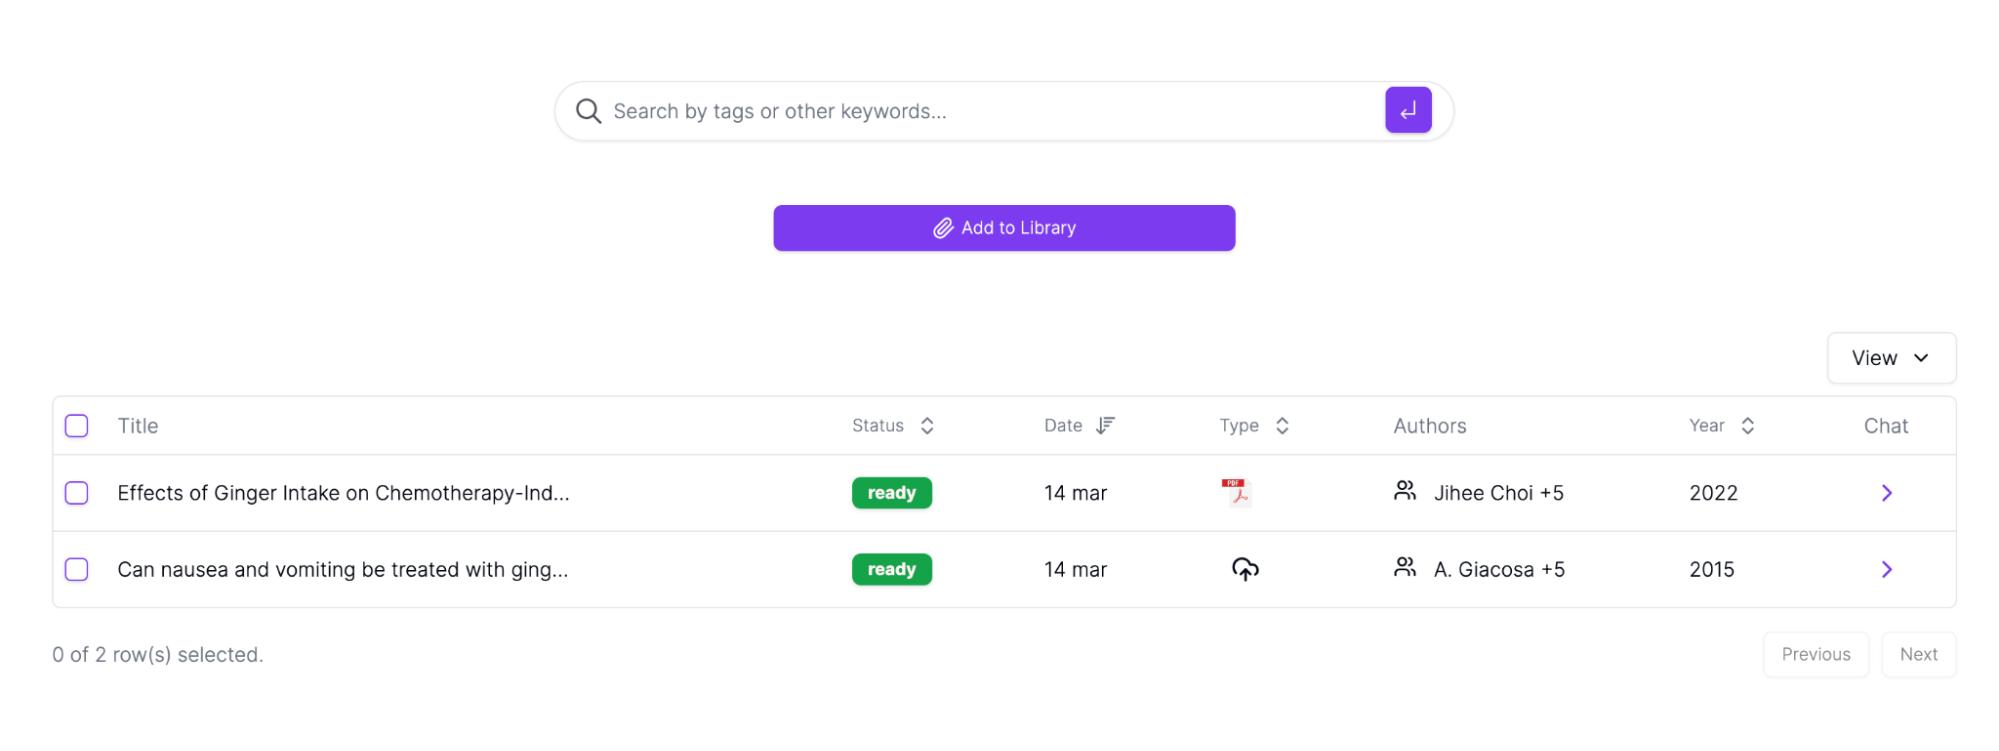Open the View dropdown
1999x751 pixels.
1891,358
